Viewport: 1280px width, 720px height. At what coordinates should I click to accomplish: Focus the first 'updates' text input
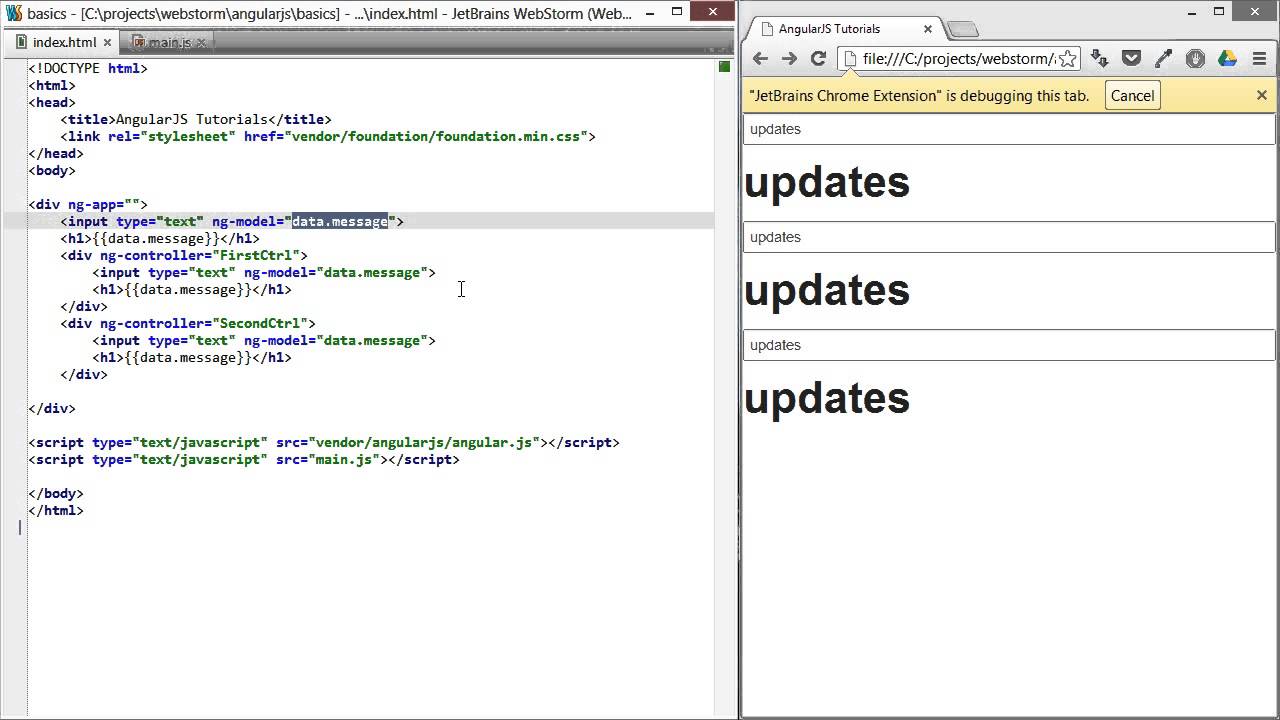tap(1009, 129)
